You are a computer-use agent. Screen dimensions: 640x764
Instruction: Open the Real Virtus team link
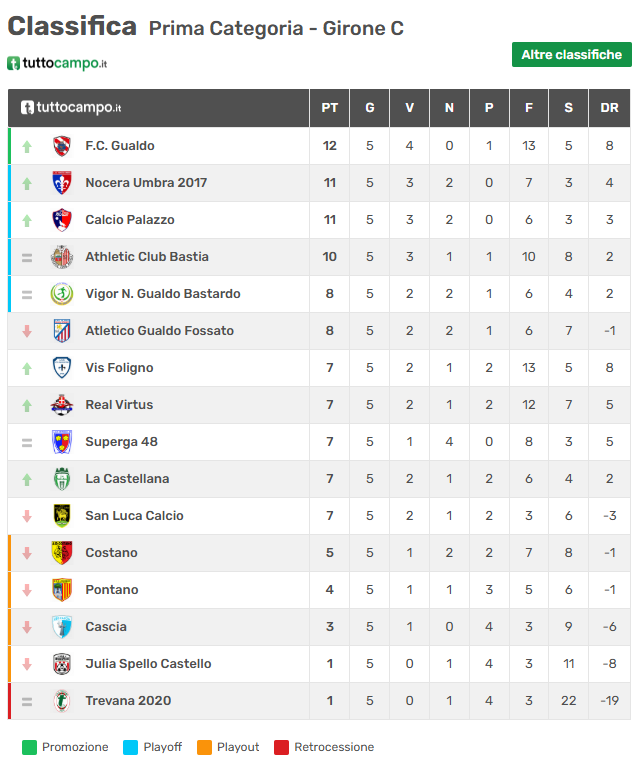point(119,405)
